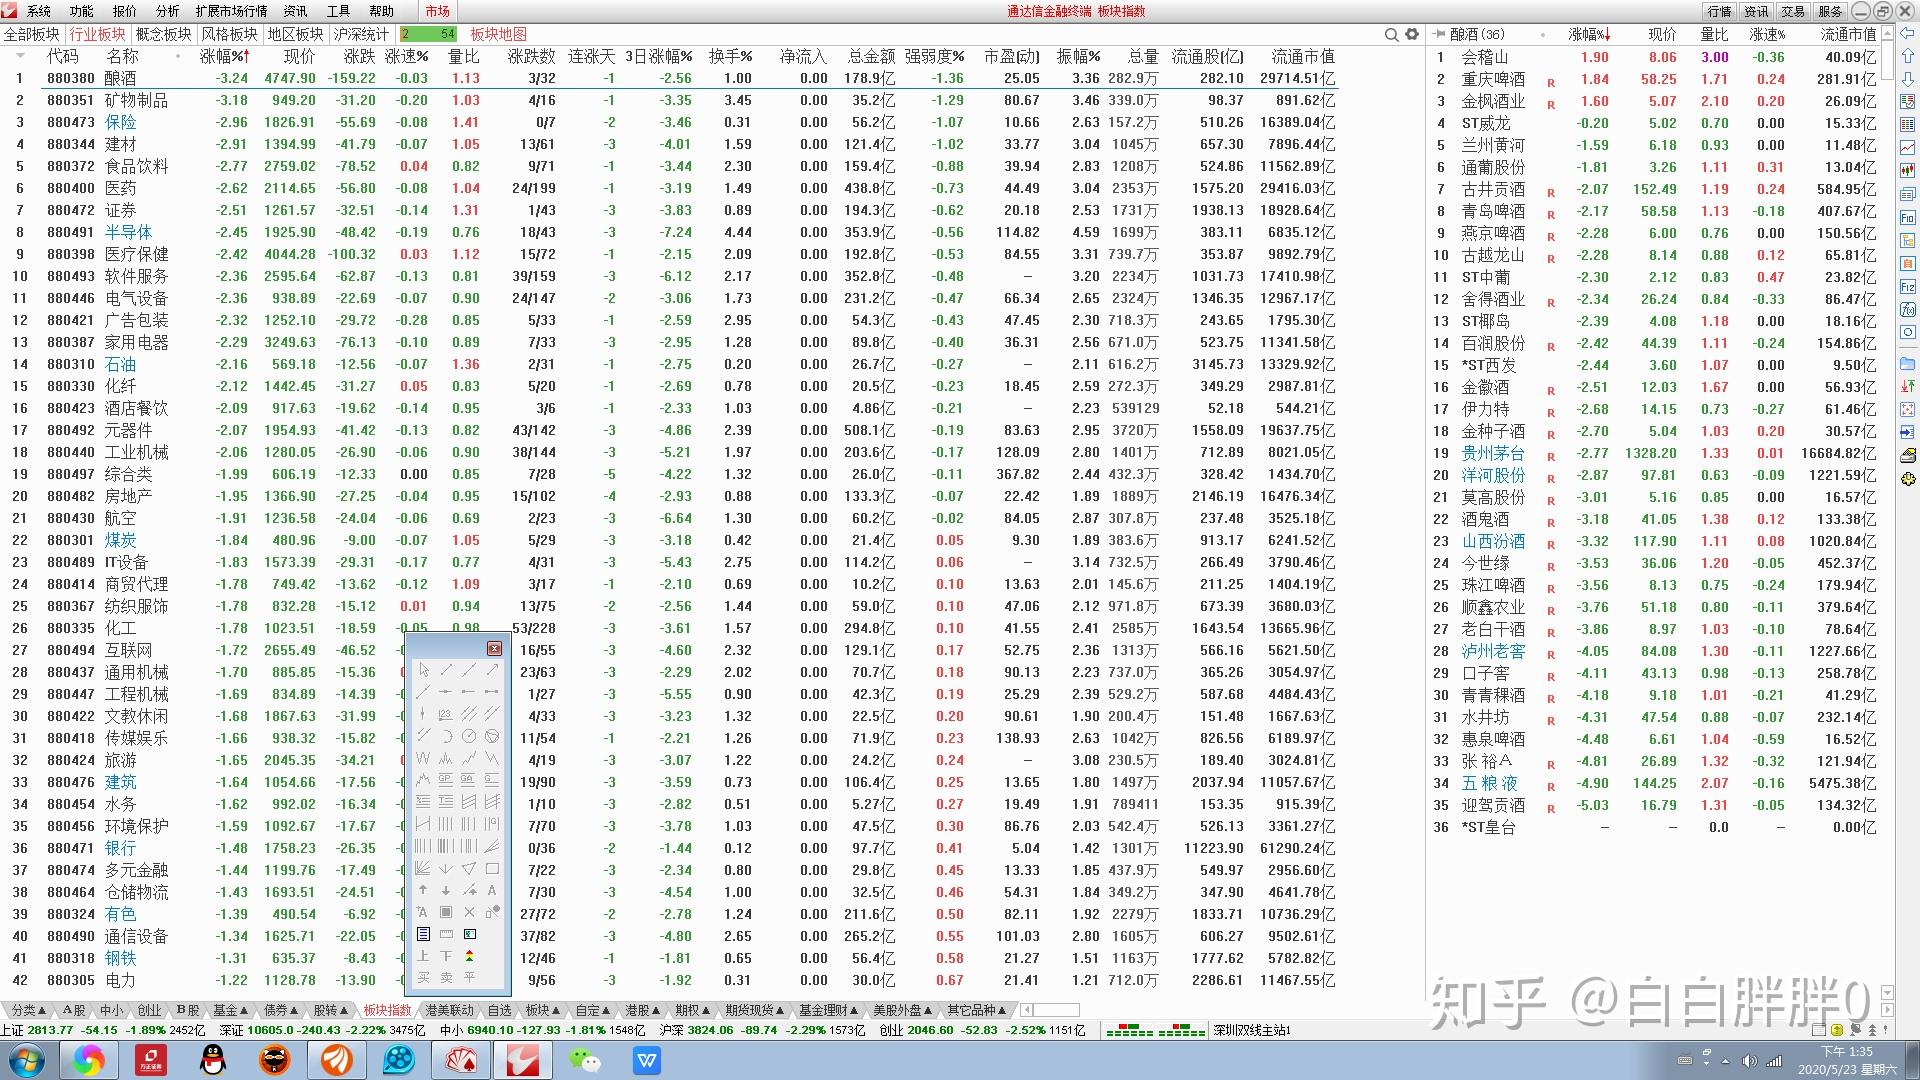
Task: Click the up arrow on right sidebar
Action: tap(1908, 56)
